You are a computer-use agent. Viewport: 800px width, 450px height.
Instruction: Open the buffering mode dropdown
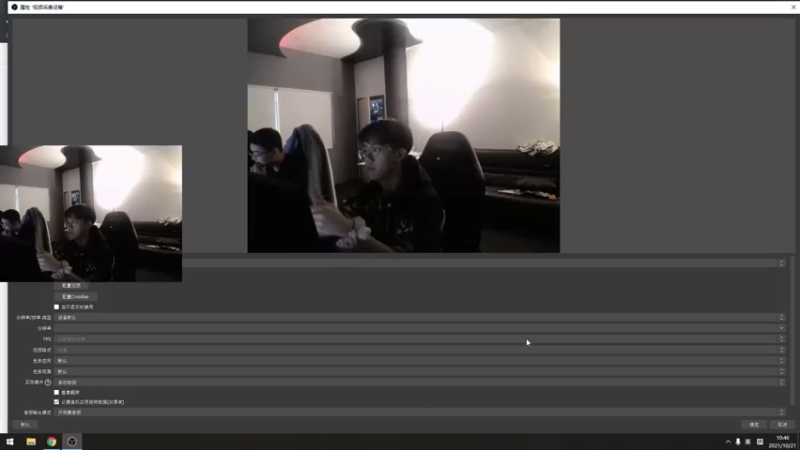(x=419, y=382)
